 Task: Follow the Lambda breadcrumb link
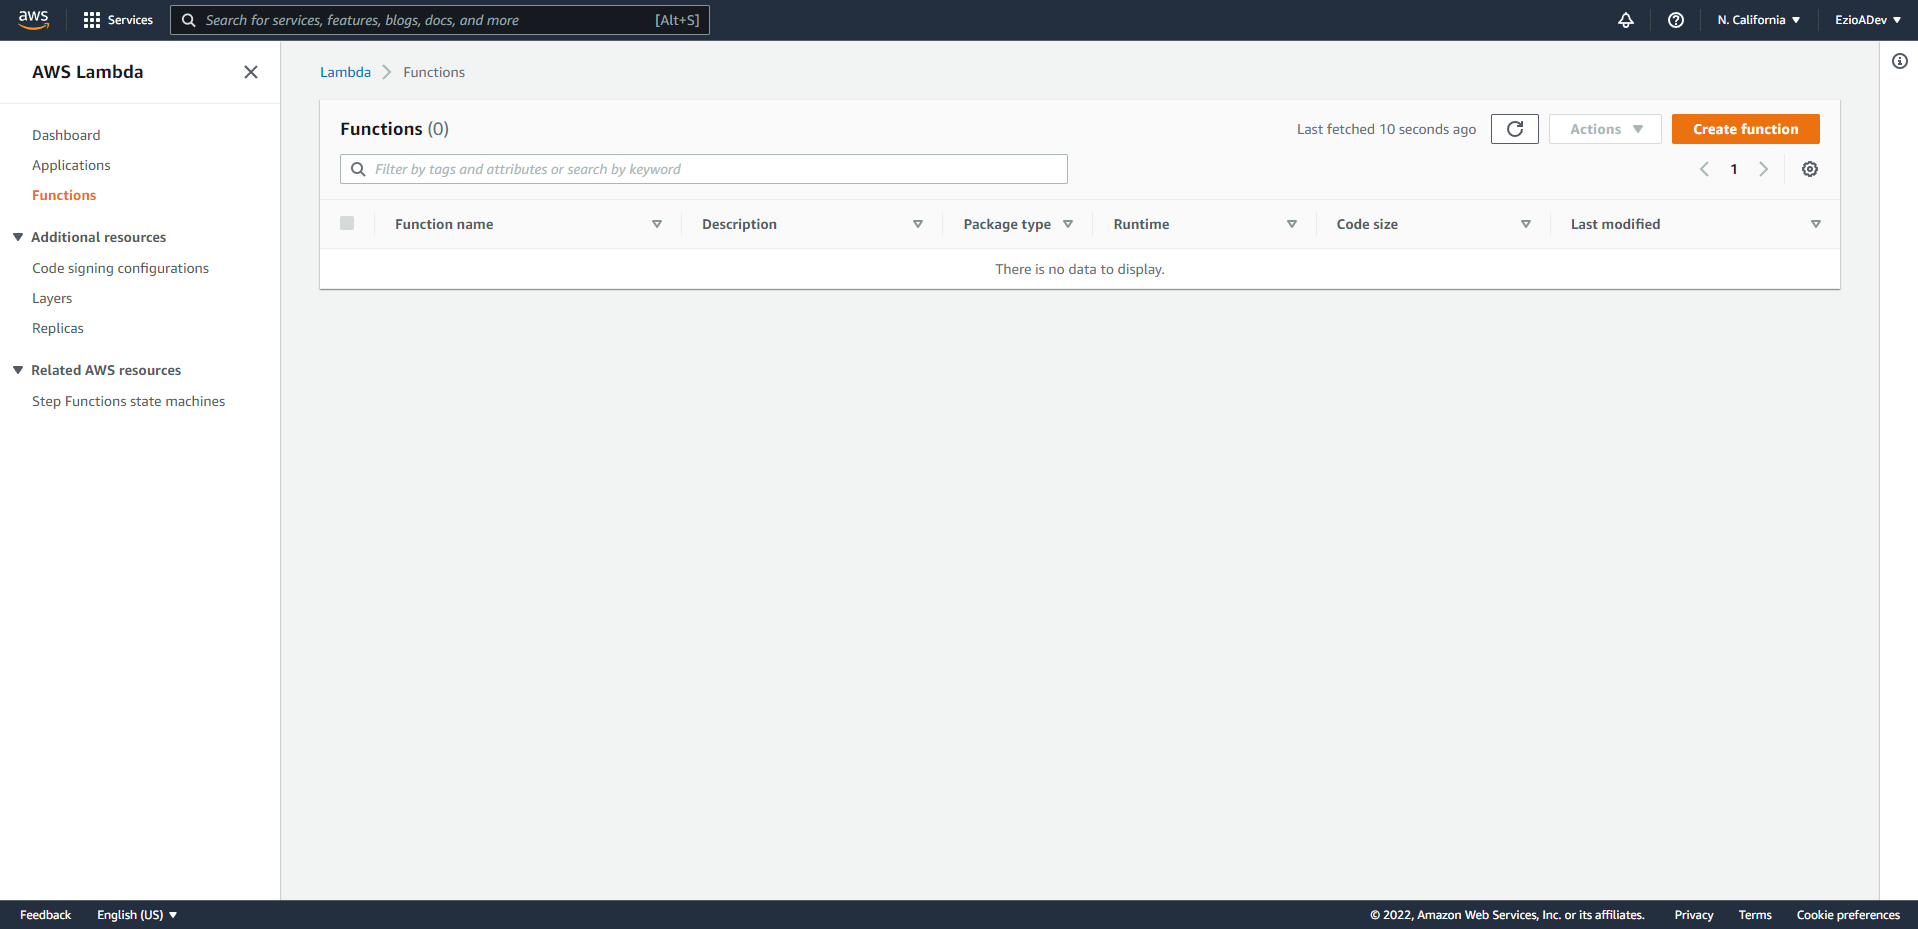pyautogui.click(x=345, y=72)
